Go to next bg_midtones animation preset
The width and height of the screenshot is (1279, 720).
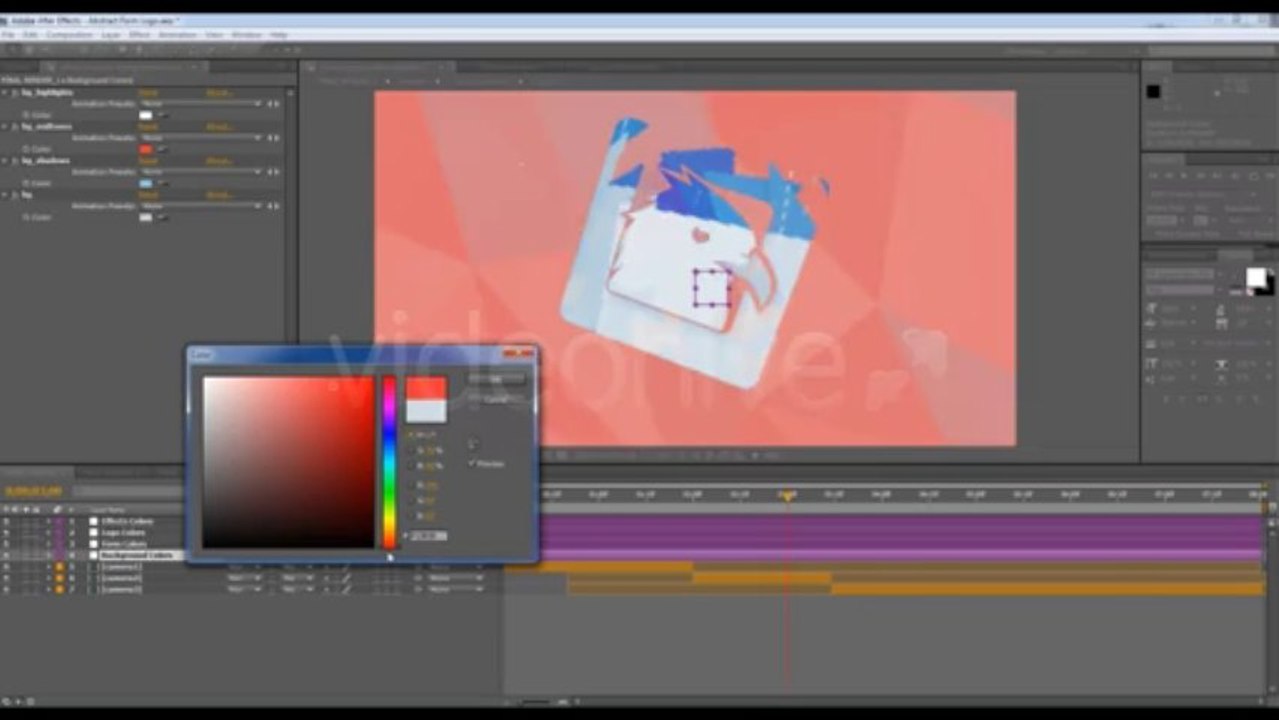[278, 138]
